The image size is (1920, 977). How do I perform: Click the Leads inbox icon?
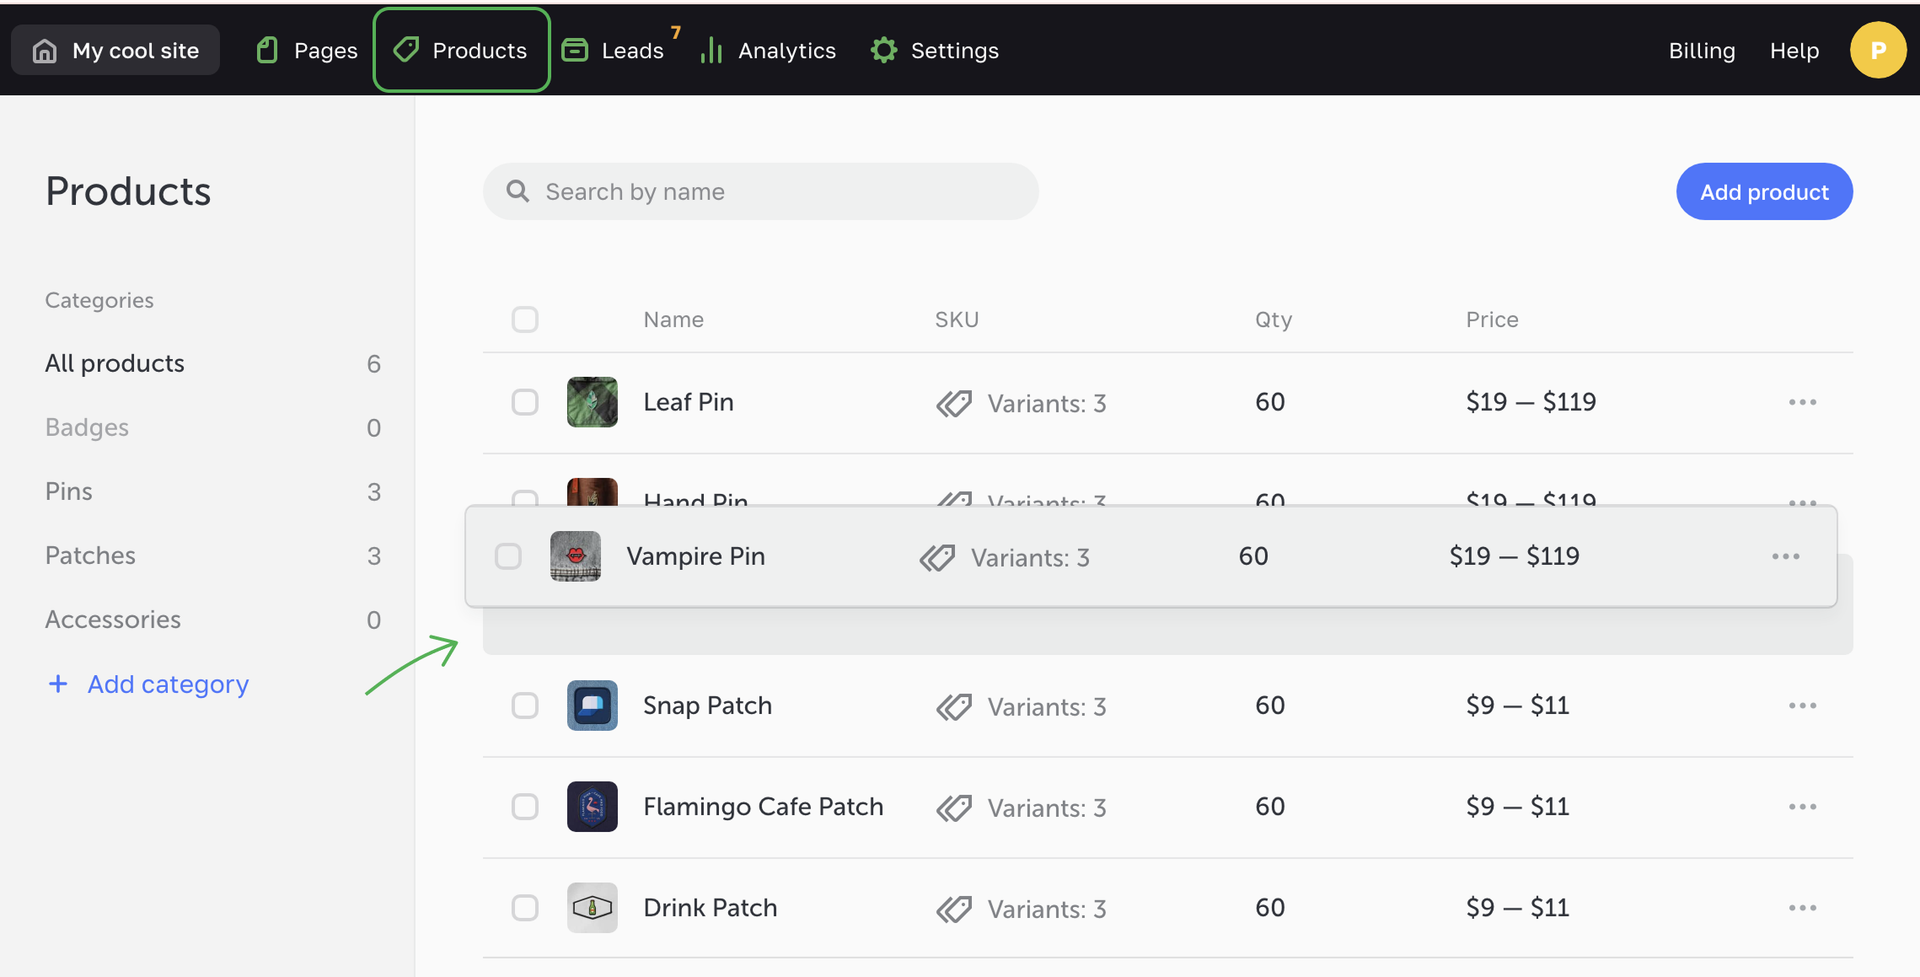tap(575, 50)
